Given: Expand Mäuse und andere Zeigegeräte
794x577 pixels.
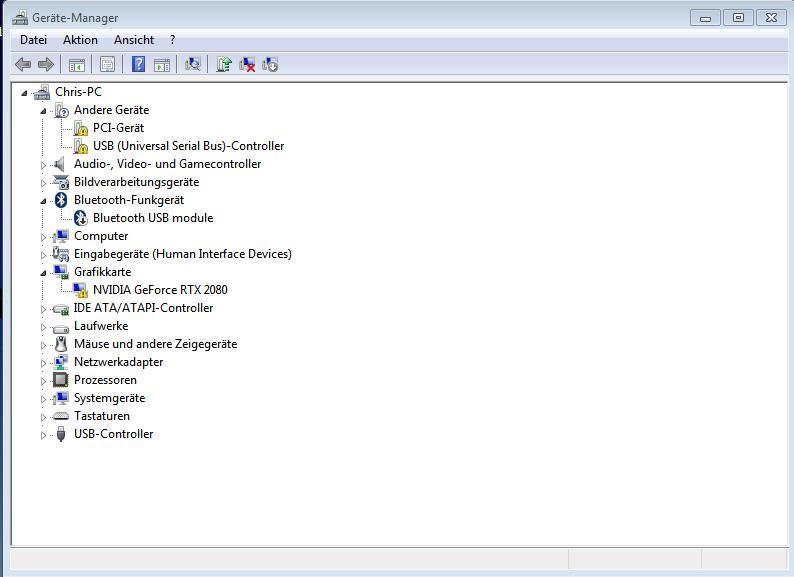Looking at the screenshot, I should click(43, 345).
